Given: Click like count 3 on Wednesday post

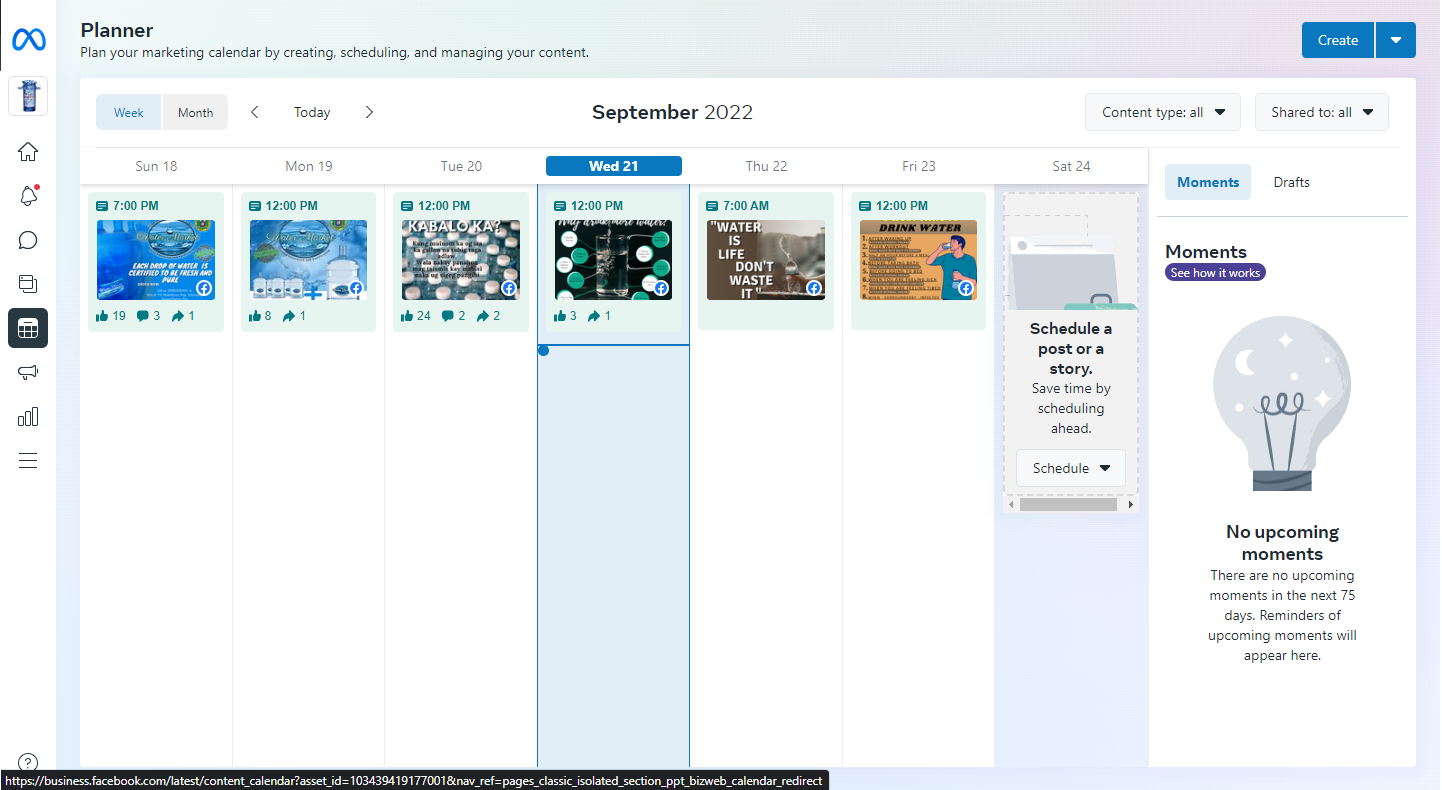Looking at the screenshot, I should 565,316.
